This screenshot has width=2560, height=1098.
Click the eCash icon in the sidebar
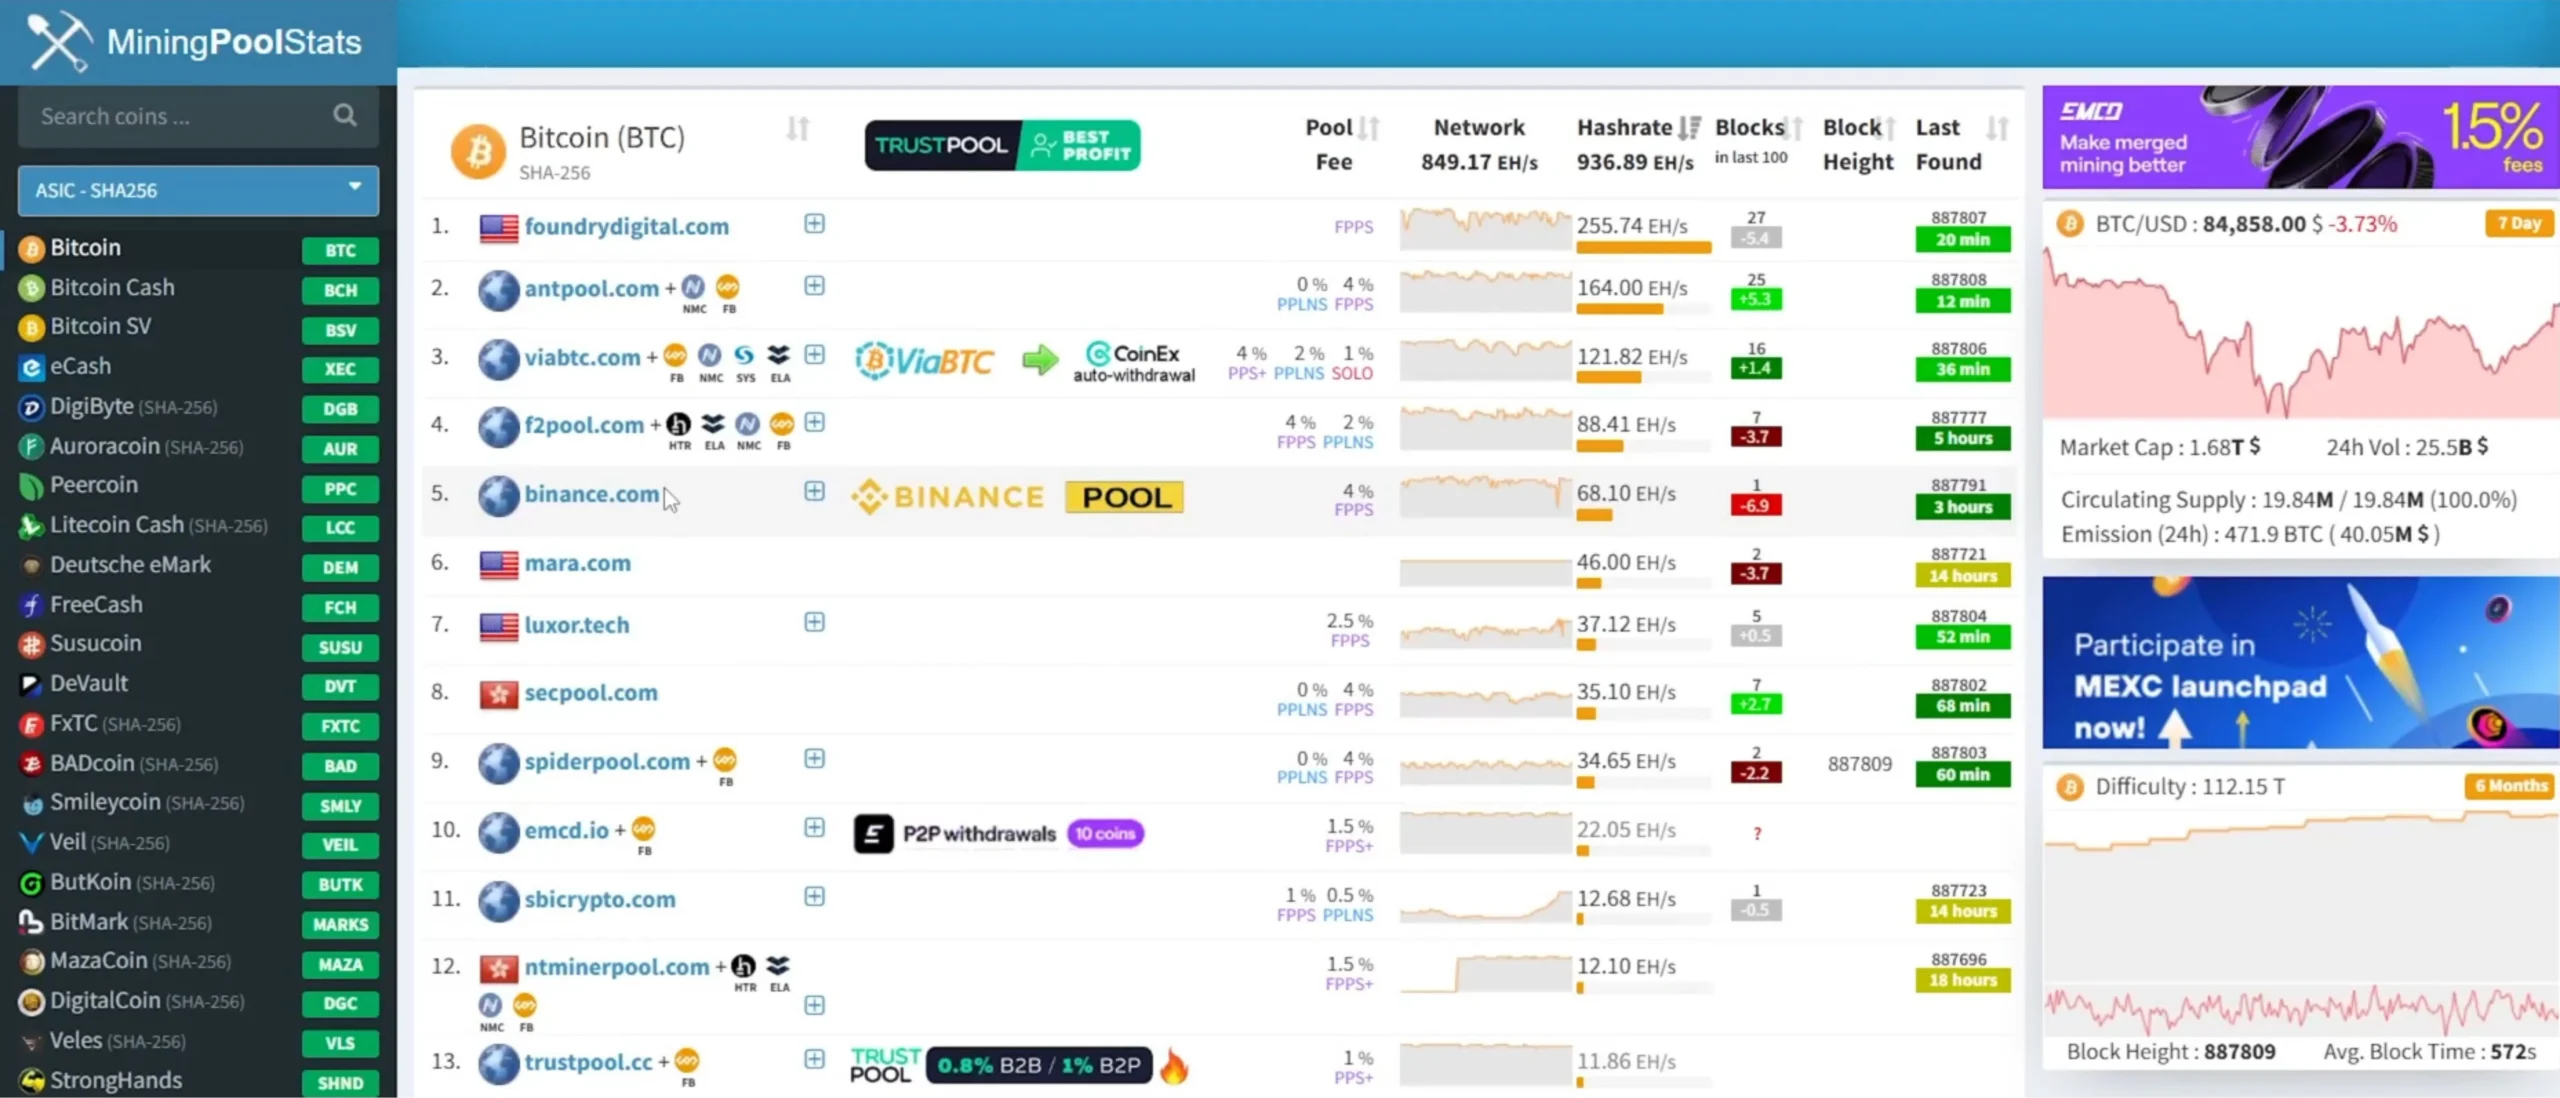(x=32, y=367)
